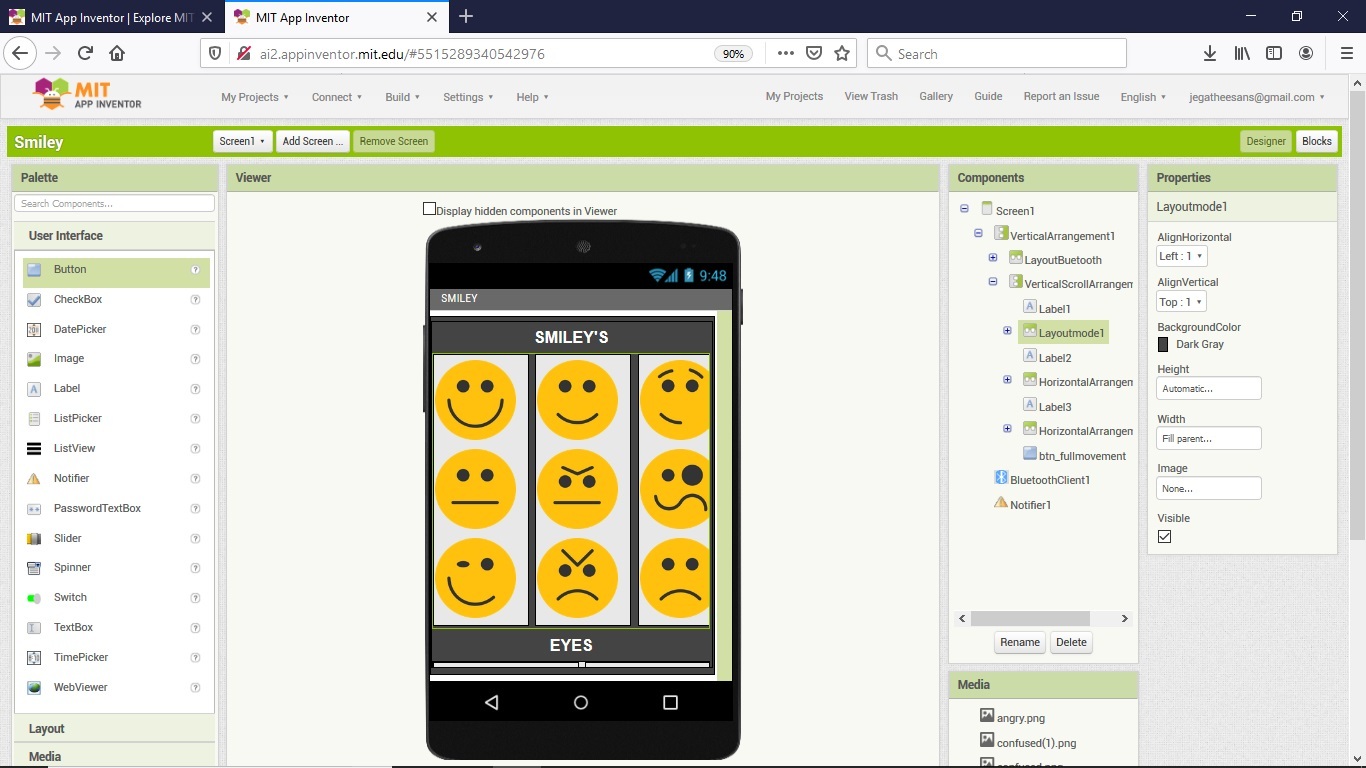Open the Settings menu

click(x=469, y=97)
